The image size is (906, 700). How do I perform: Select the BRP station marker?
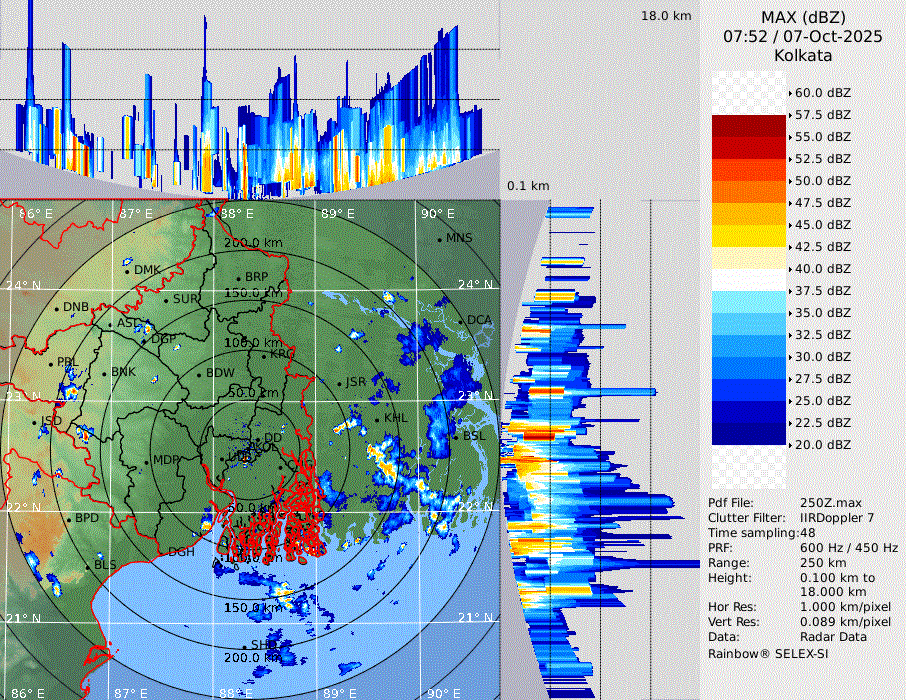(238, 278)
